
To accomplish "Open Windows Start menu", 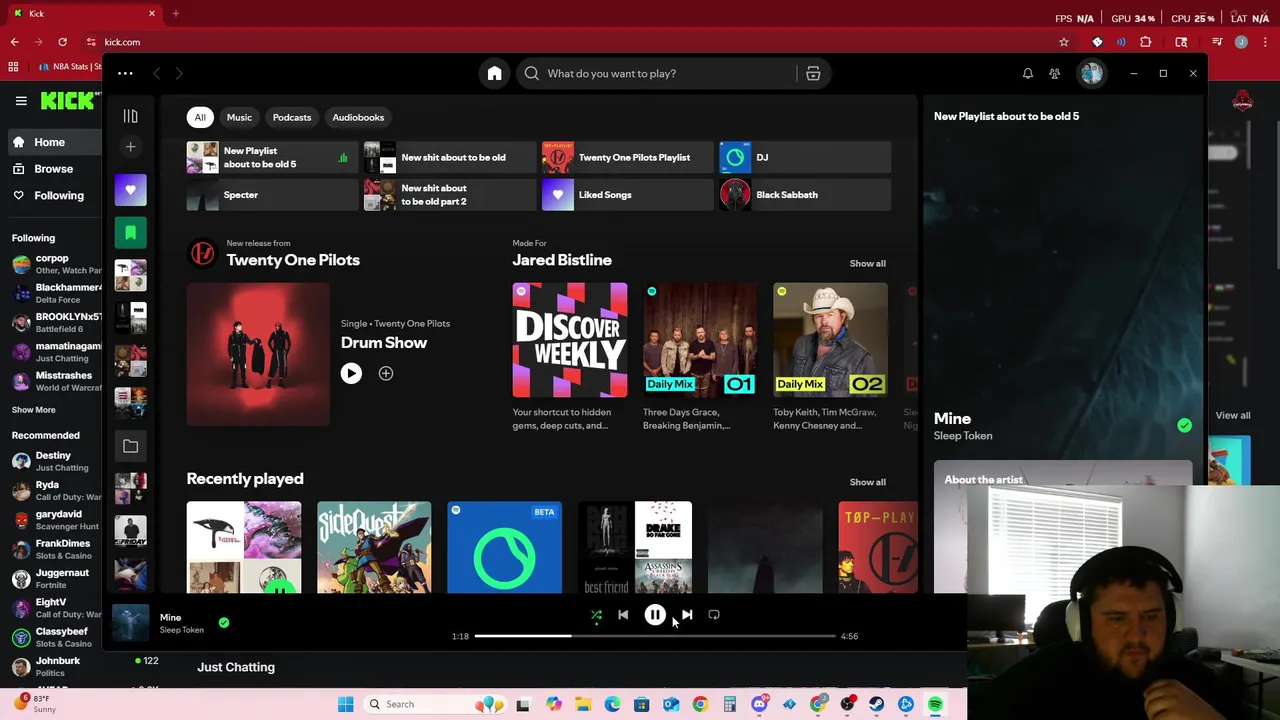I will click(x=345, y=704).
